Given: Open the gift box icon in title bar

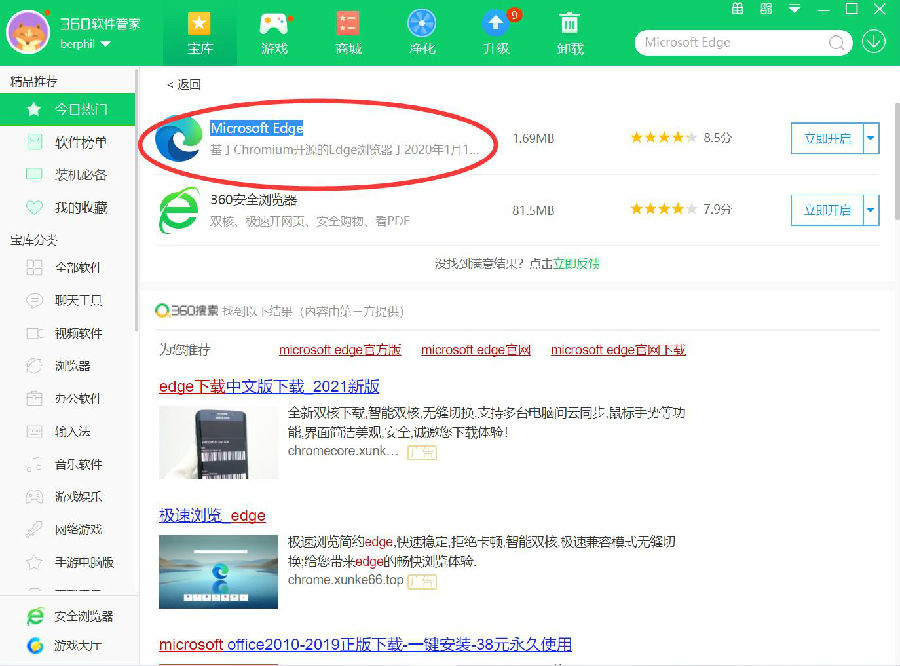Looking at the screenshot, I should click(x=738, y=9).
